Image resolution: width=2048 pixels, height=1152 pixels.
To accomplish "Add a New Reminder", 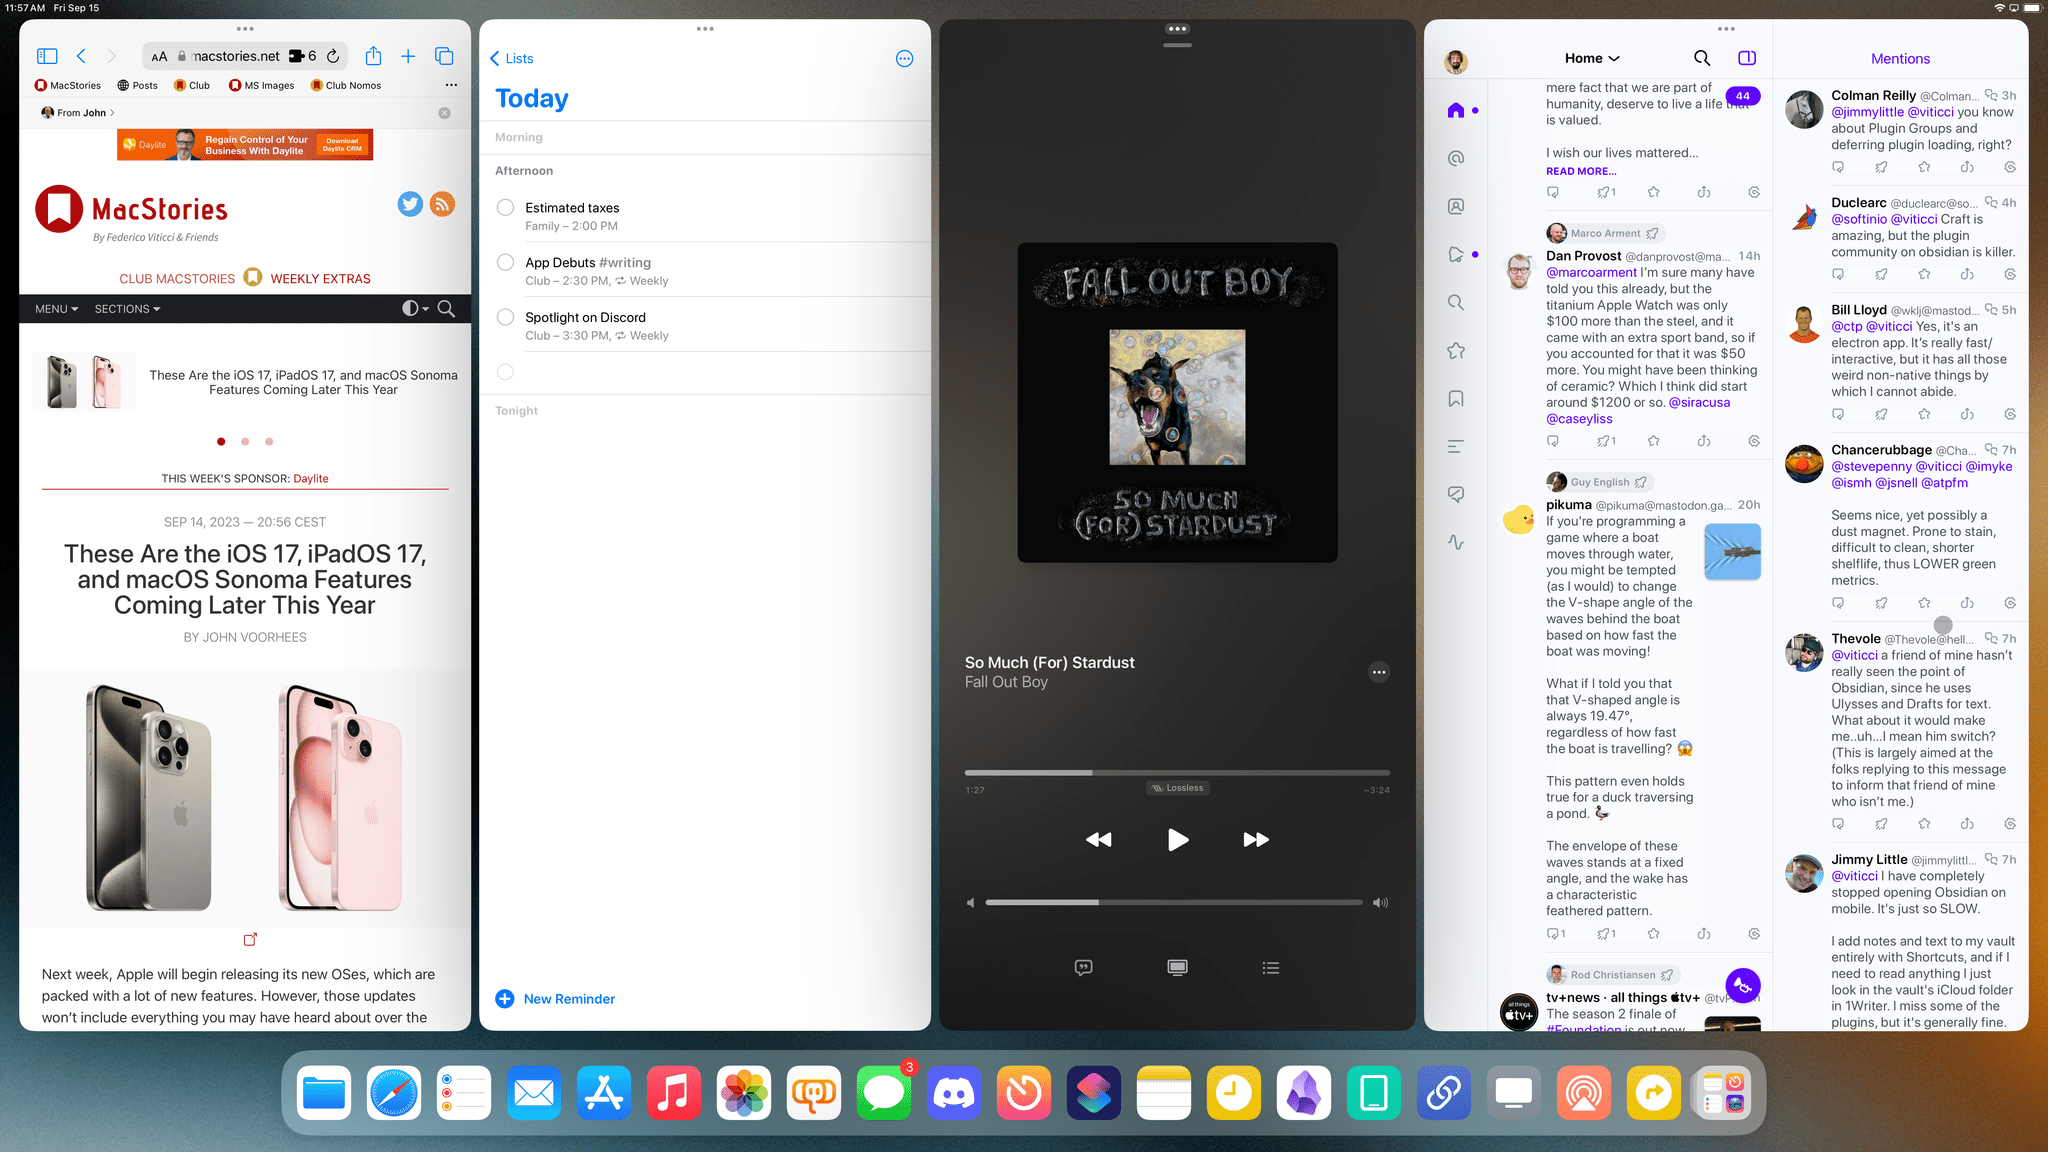I will click(555, 999).
